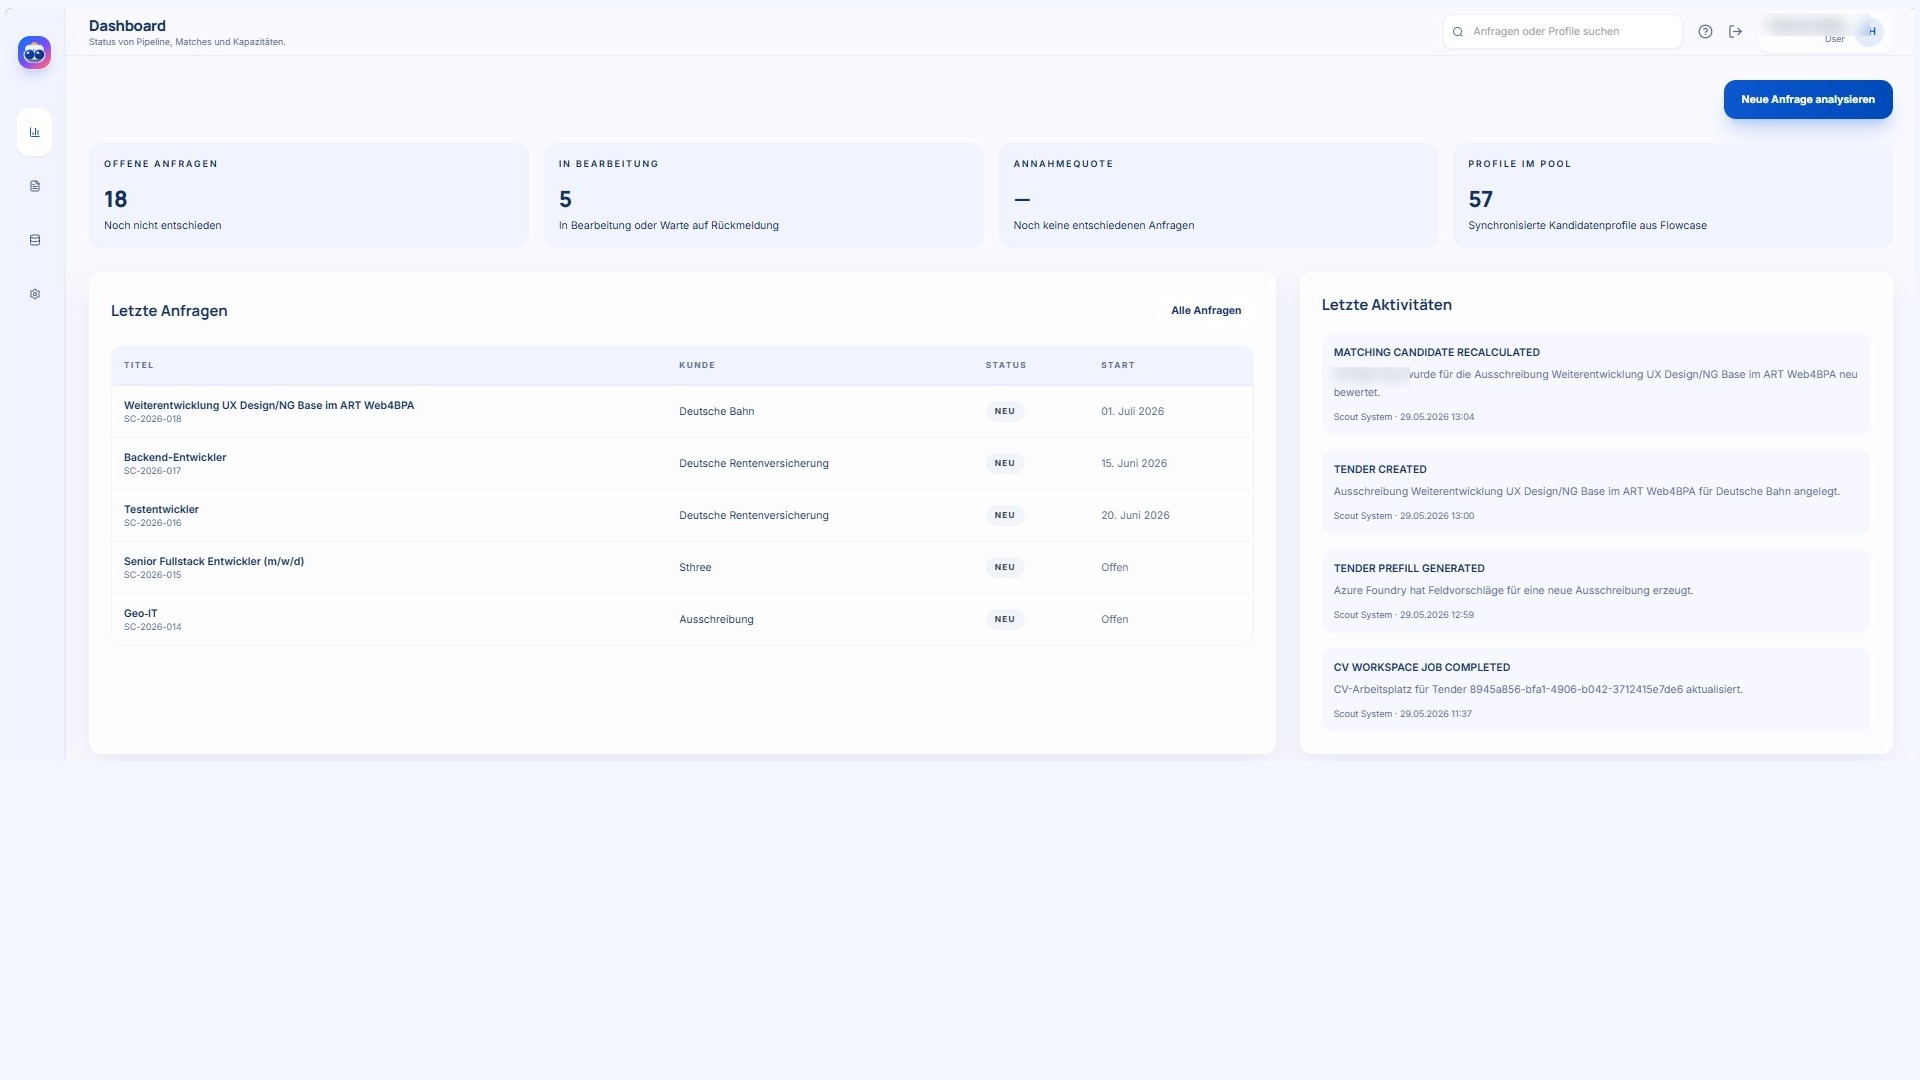The height and width of the screenshot is (1080, 1920).
Task: Click Deutsche Rentenversicherung in Testentwickler row
Action: point(753,516)
